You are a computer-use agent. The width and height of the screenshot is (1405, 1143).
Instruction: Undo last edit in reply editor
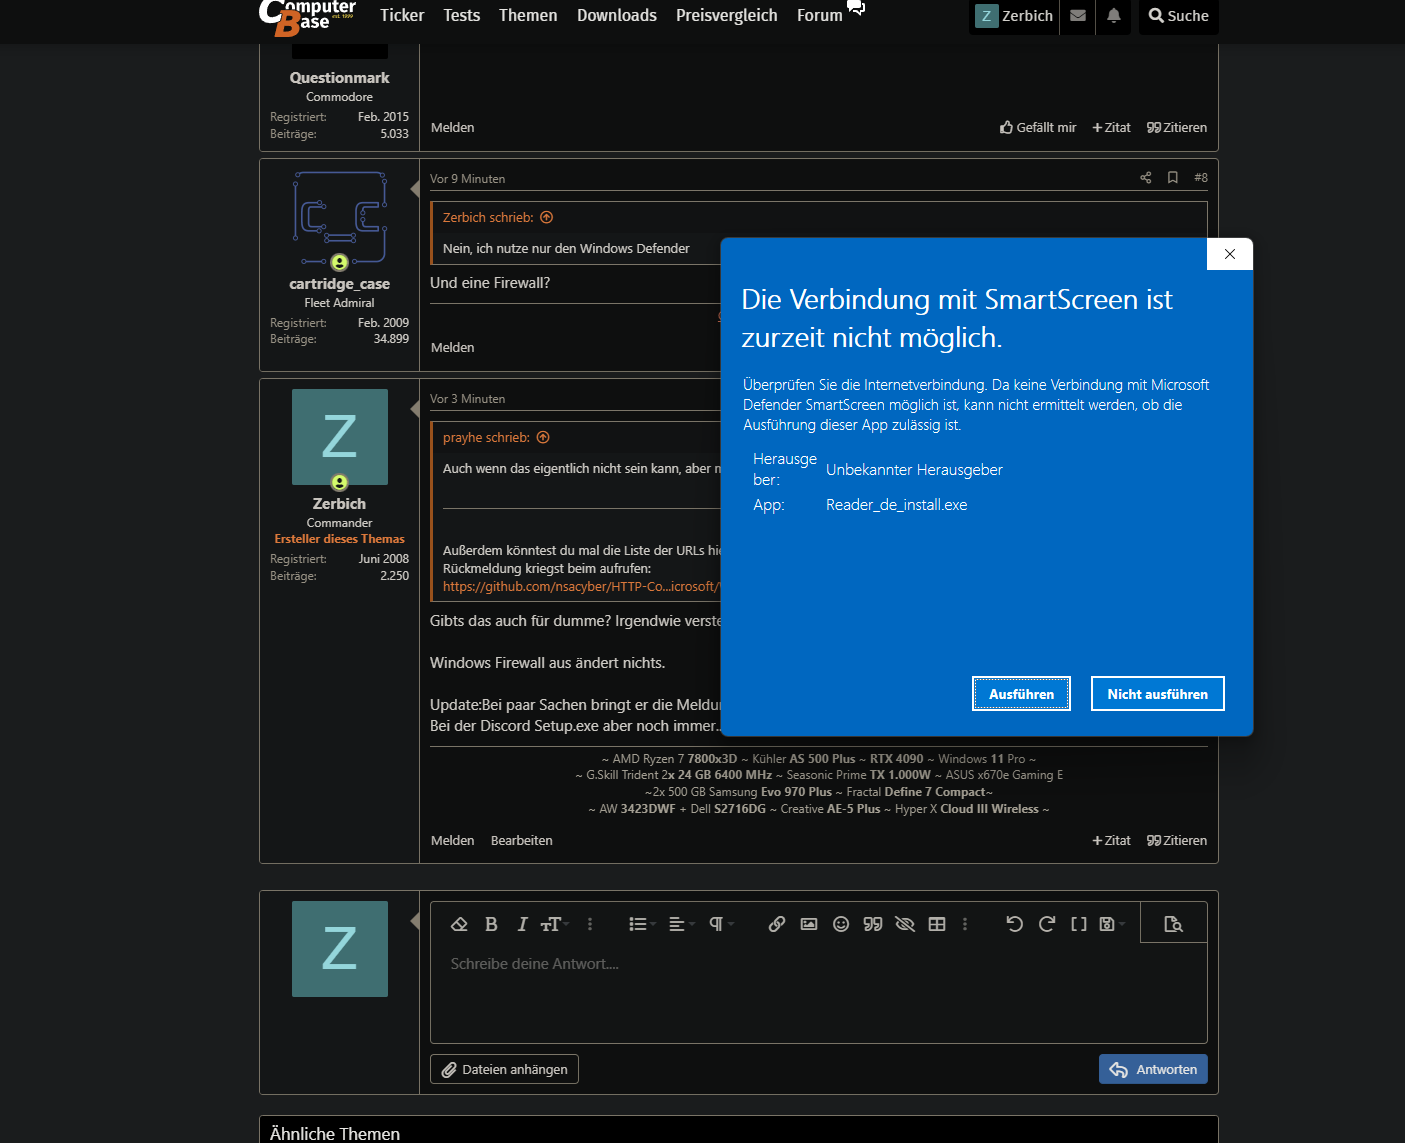(x=1015, y=924)
